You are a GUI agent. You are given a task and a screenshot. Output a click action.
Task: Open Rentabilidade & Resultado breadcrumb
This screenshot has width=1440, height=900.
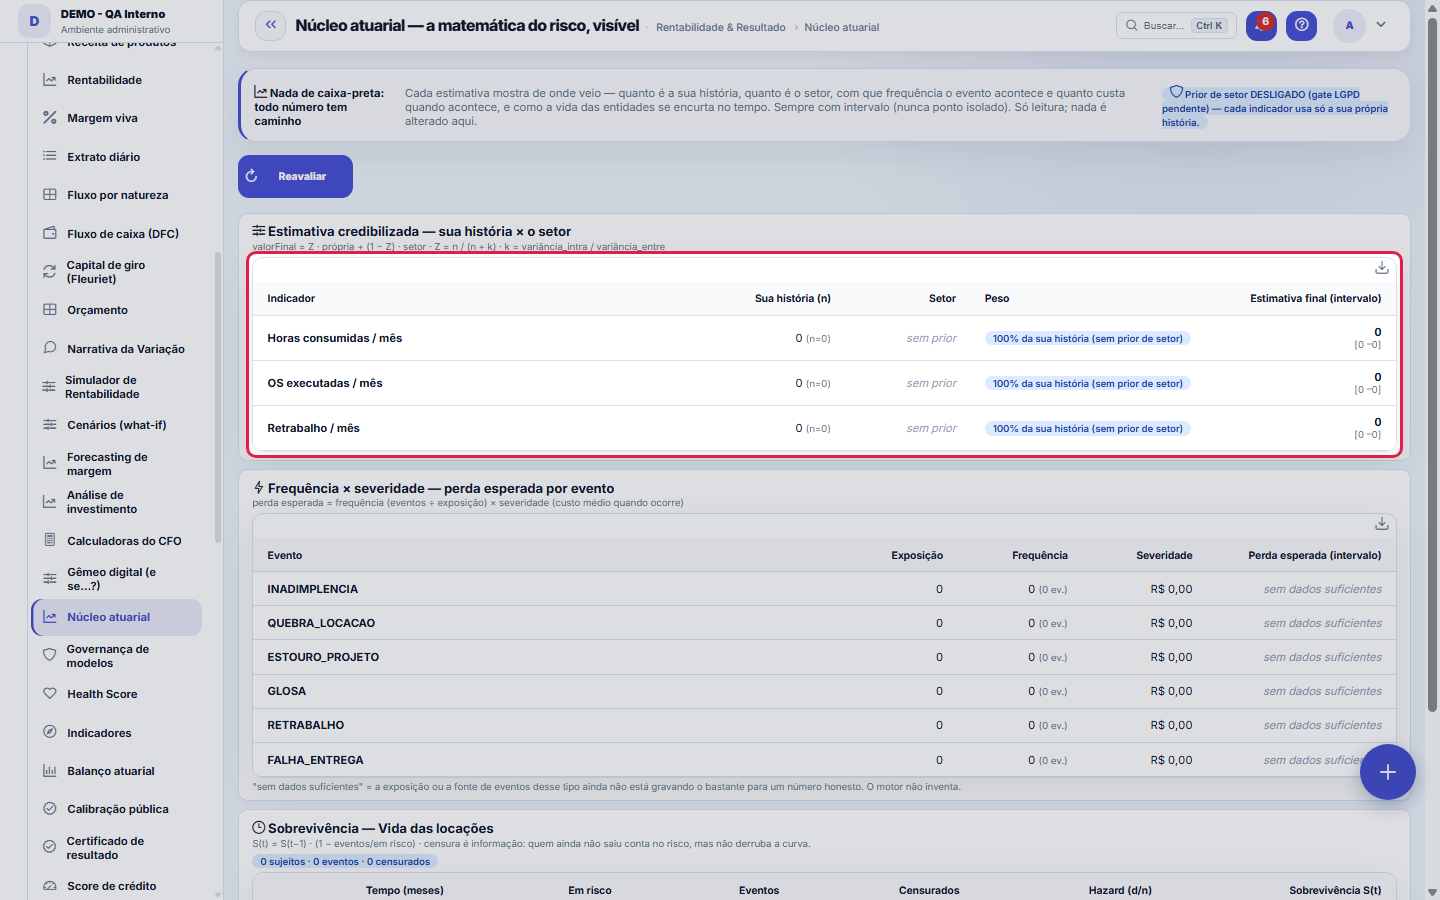pyautogui.click(x=720, y=27)
